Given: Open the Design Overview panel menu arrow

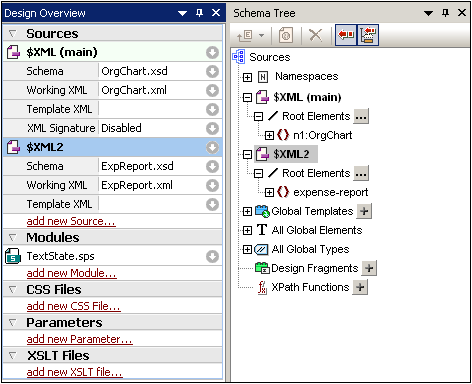Looking at the screenshot, I should coord(182,13).
